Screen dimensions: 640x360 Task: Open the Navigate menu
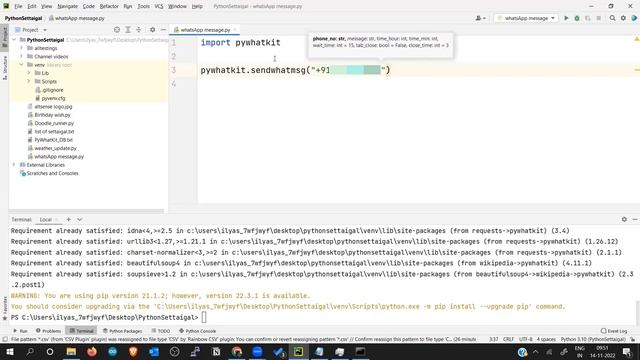point(67,6)
